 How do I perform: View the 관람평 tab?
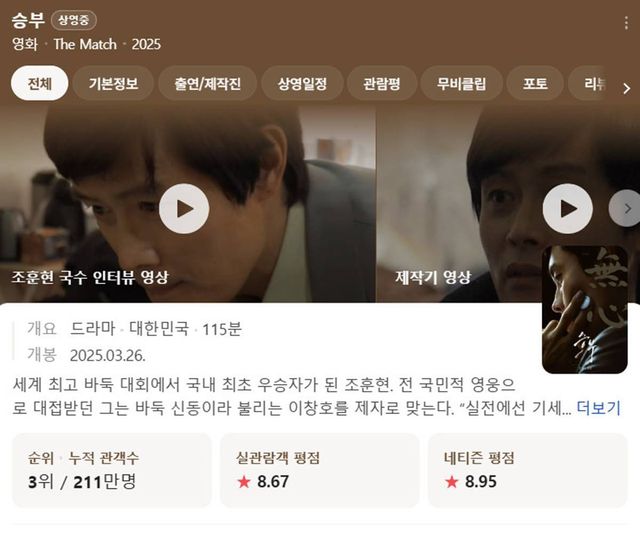[x=382, y=83]
